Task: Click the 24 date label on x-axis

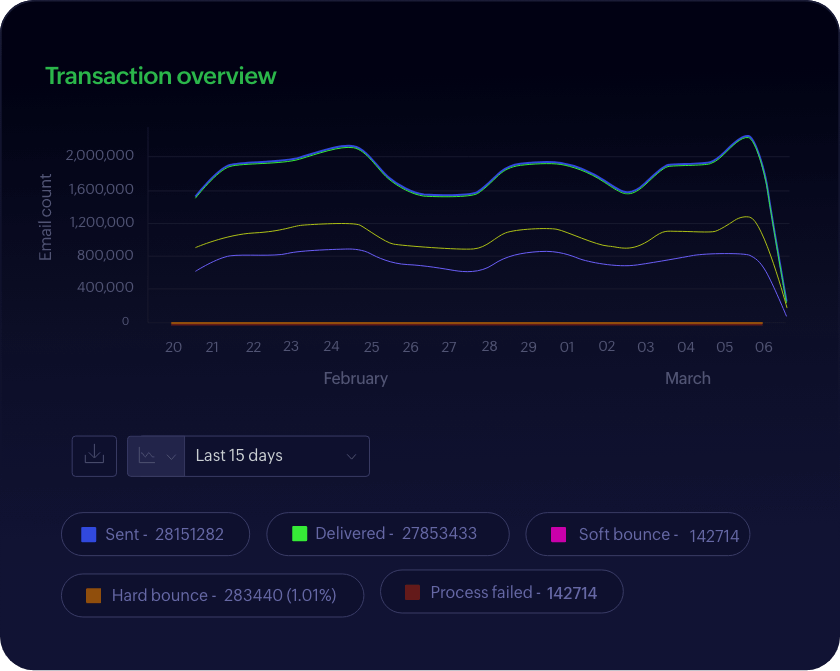Action: (331, 347)
